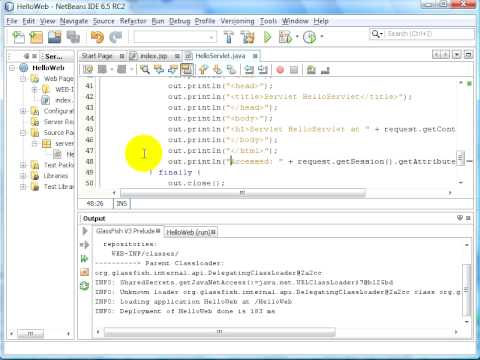Screen dimensions: 480x360
Task: Start macro recording with red circle icon
Action: click(280, 69)
